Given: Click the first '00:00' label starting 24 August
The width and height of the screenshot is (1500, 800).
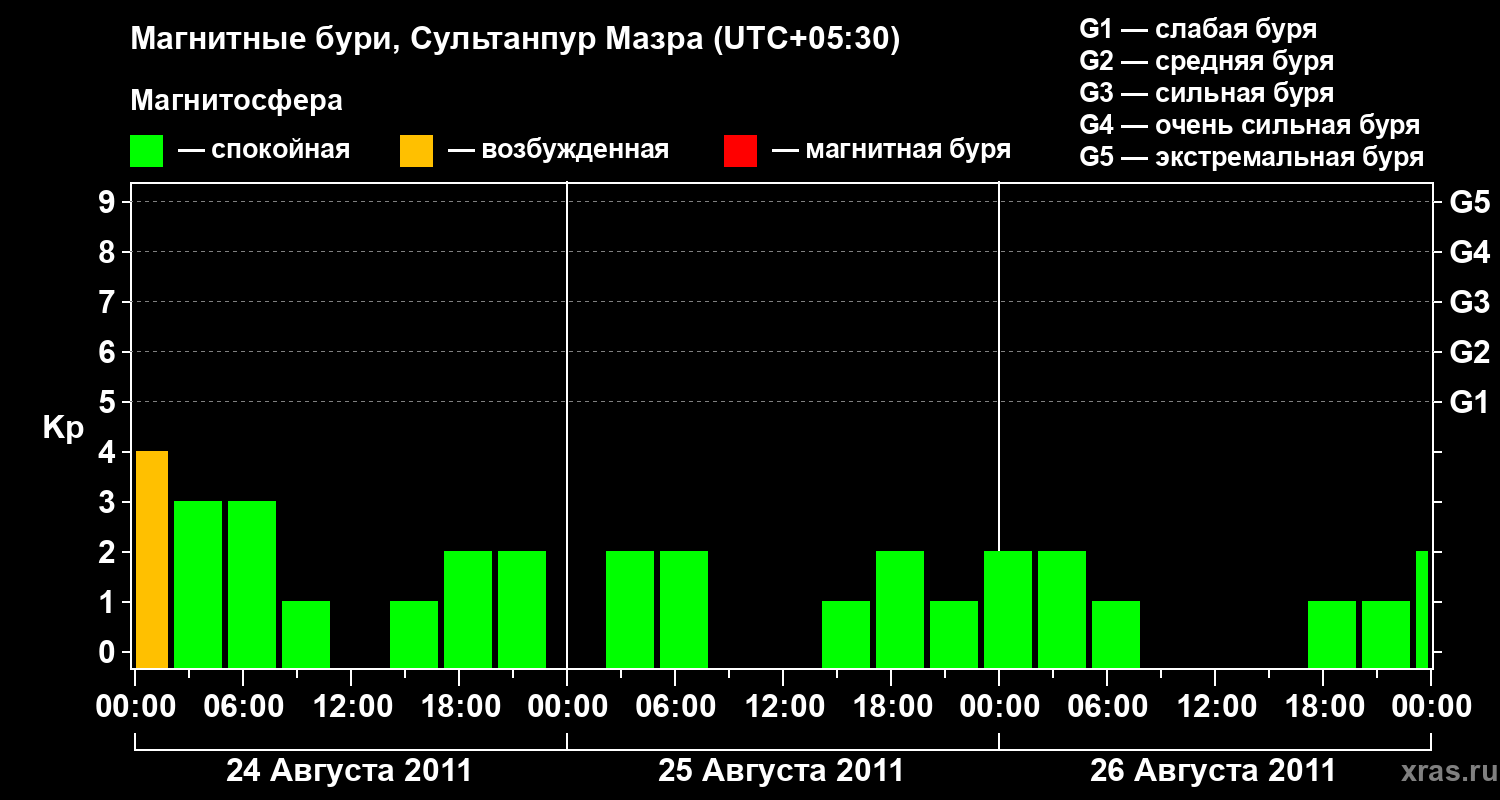Looking at the screenshot, I should (x=134, y=707).
